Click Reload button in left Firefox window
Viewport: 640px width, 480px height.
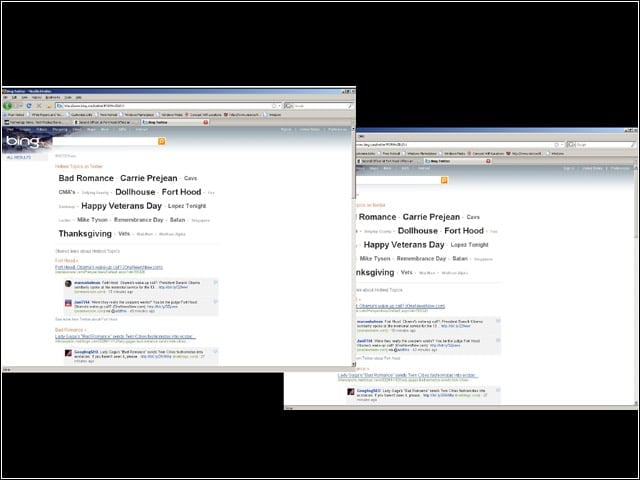coord(29,106)
